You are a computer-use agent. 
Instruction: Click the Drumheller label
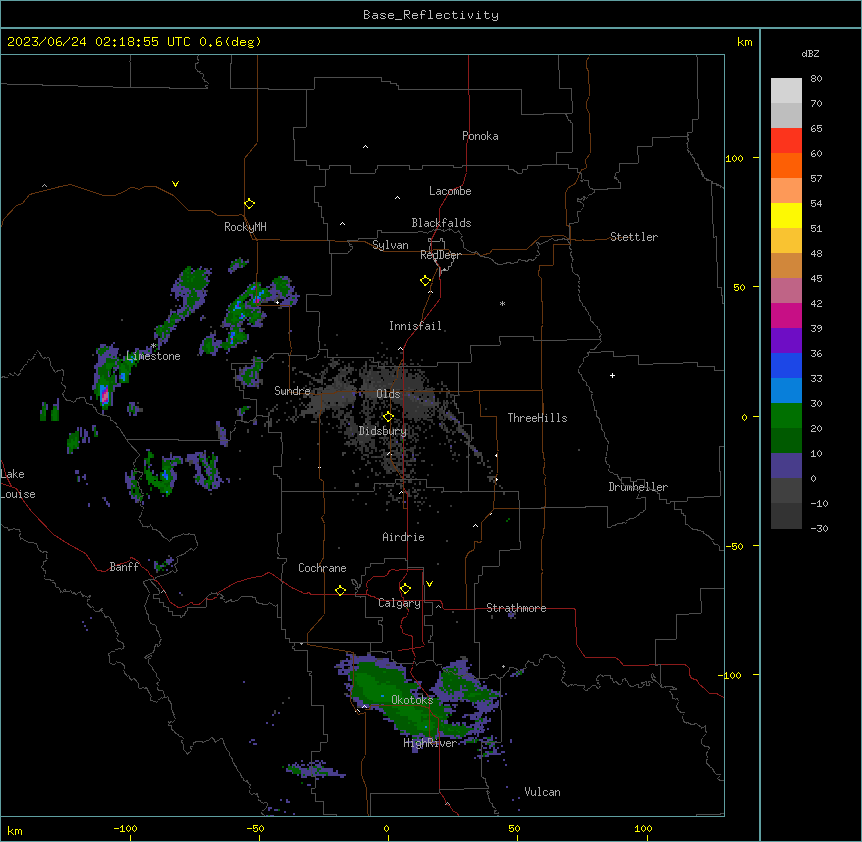(638, 487)
